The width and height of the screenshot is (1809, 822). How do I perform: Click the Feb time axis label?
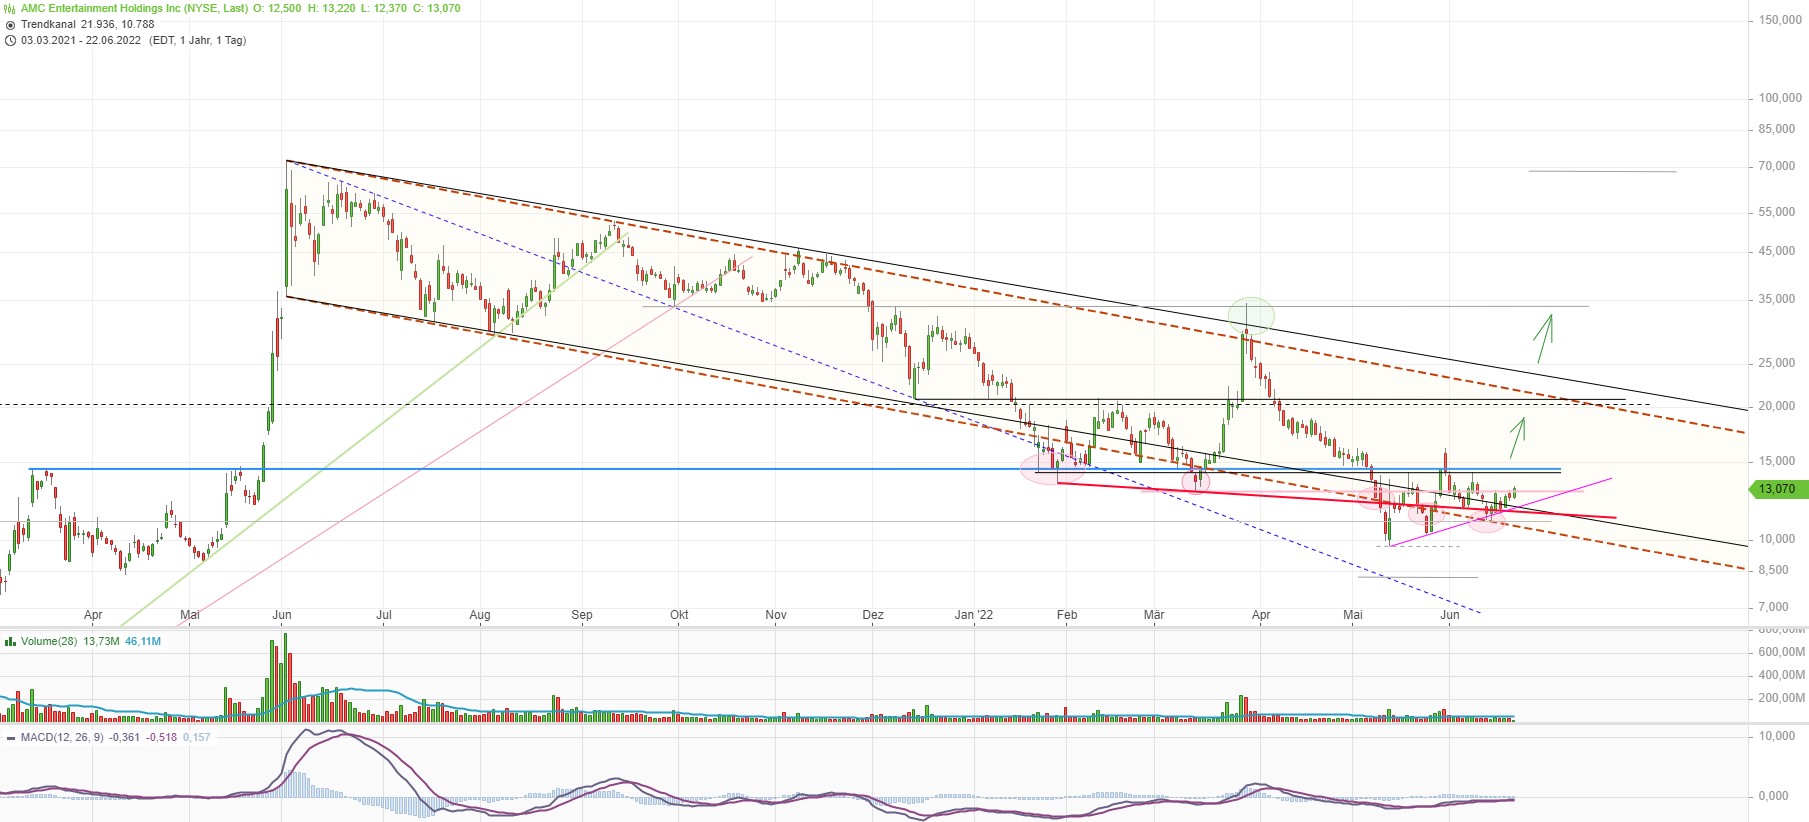tap(1067, 615)
